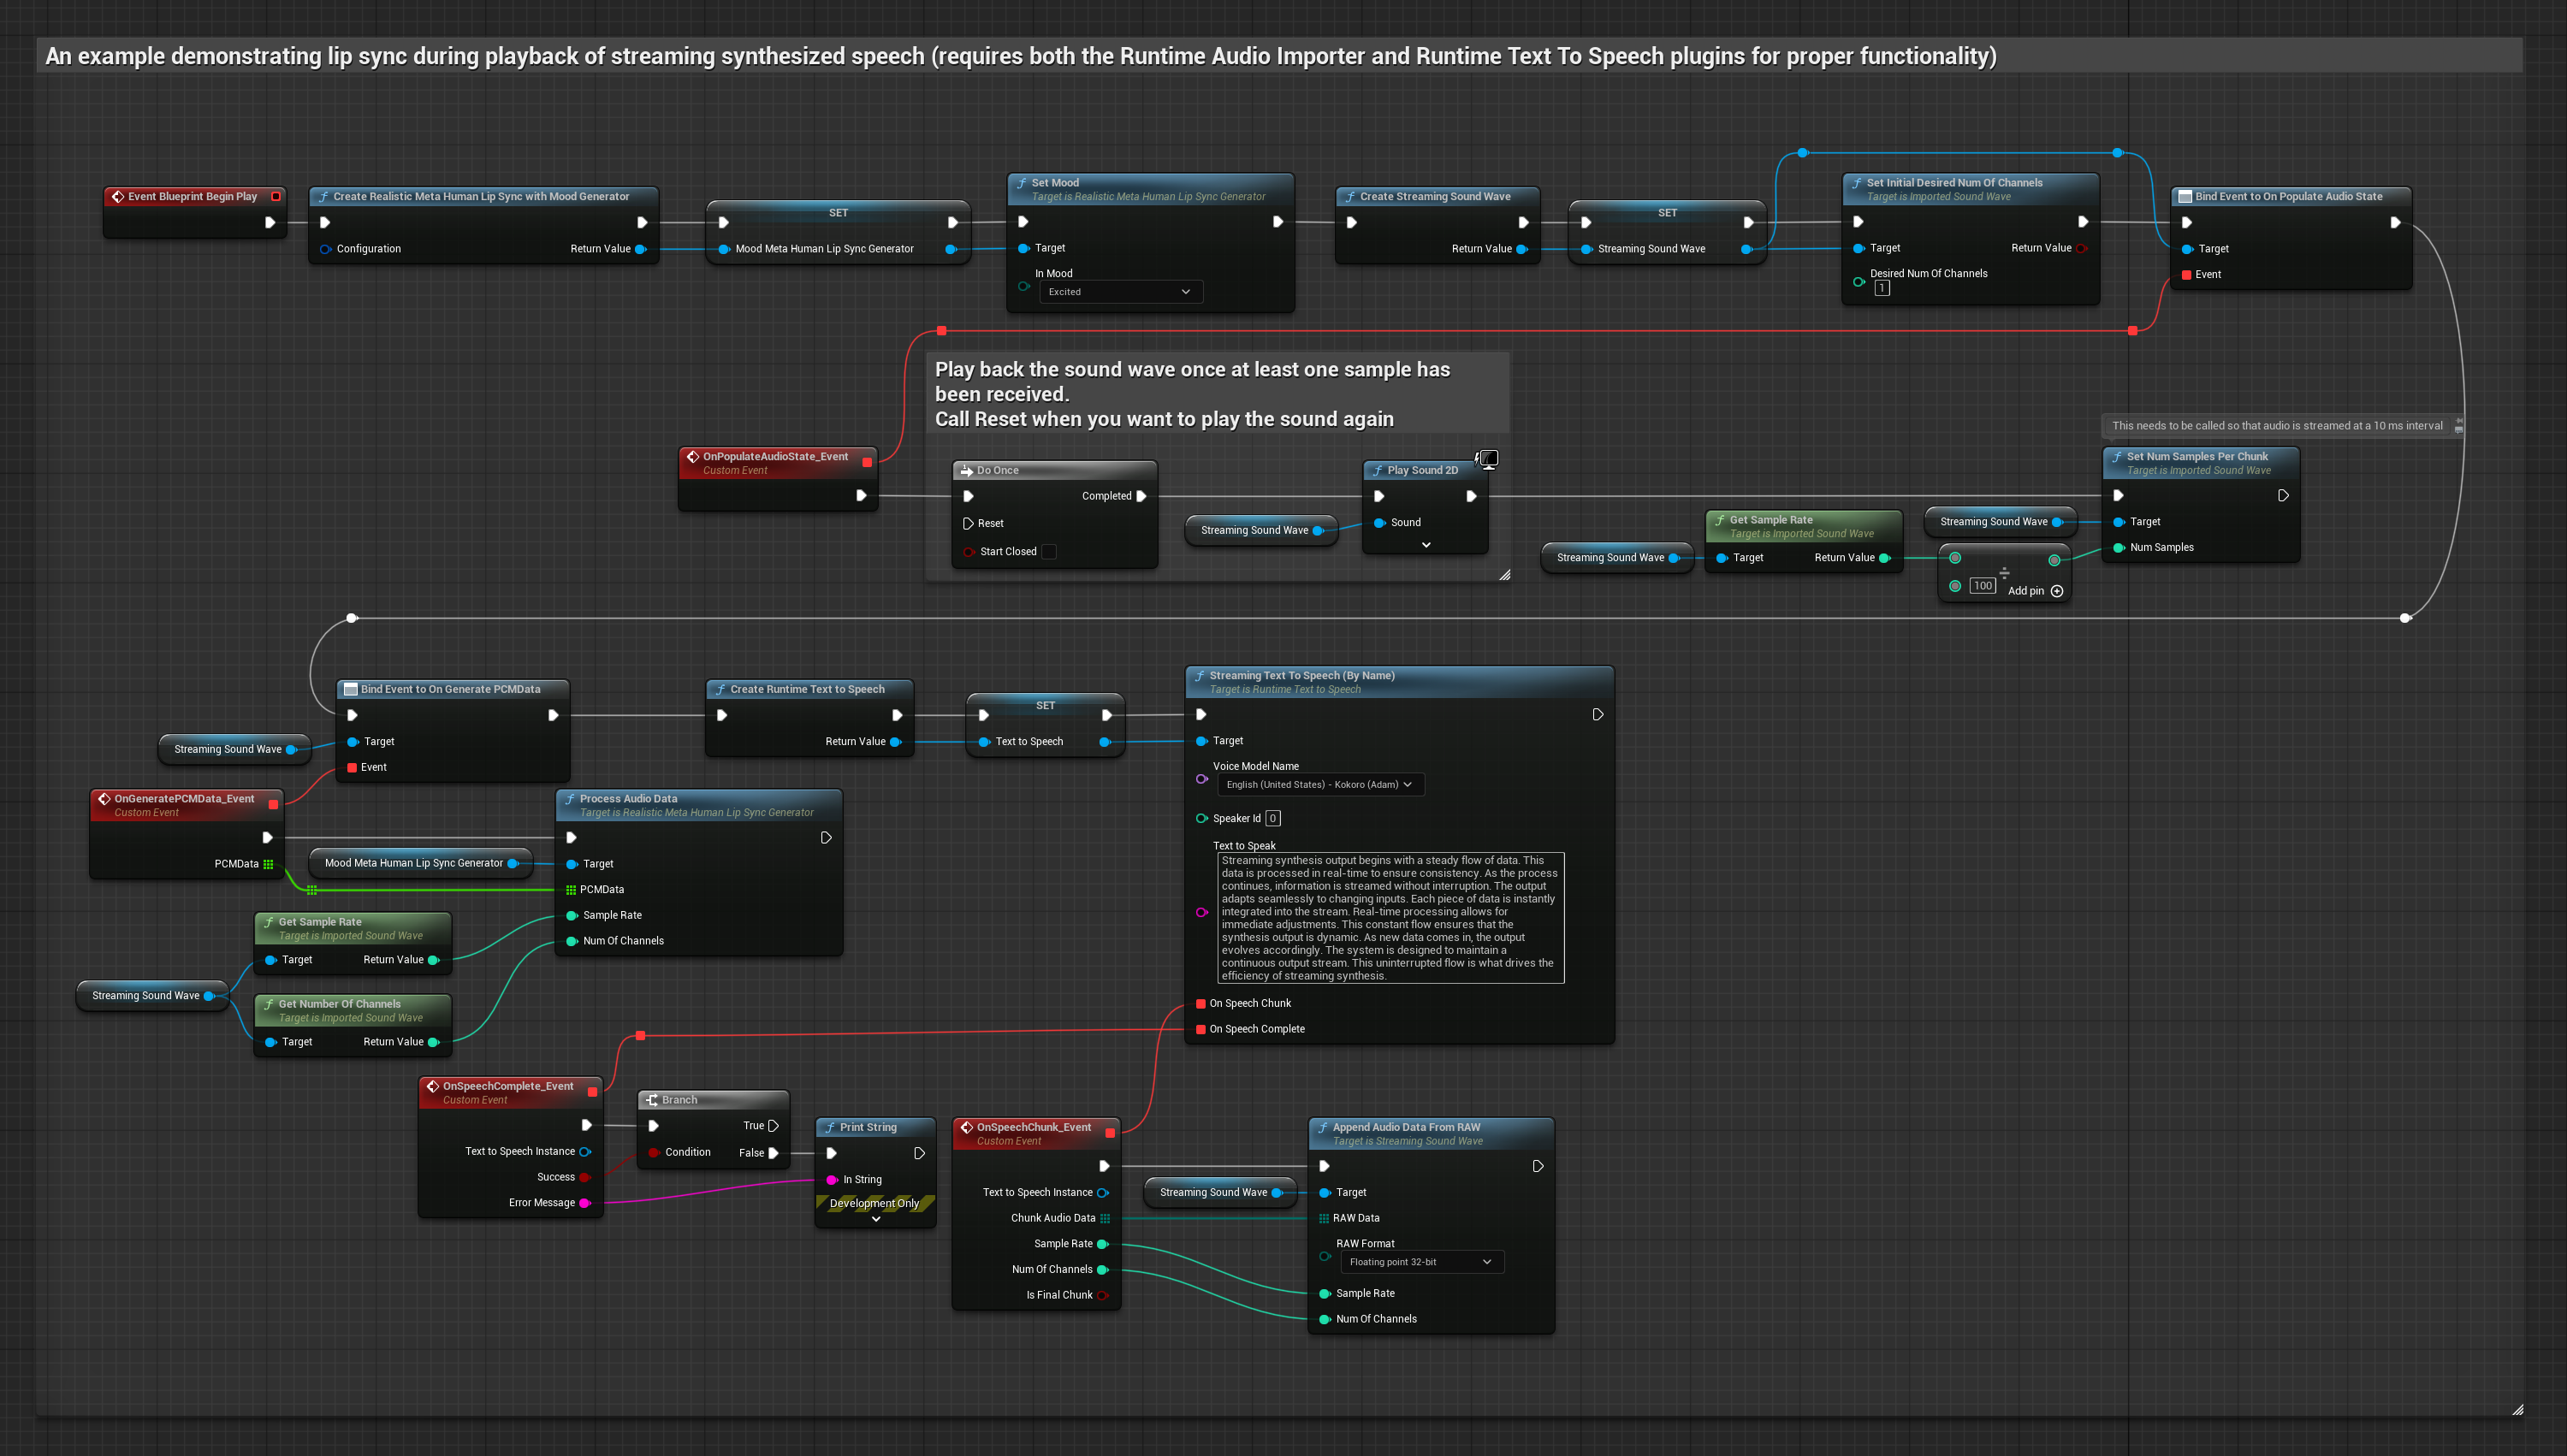Screen dimensions: 2567x1456
Task: Expand Play Sound 2D node options arrow
Action: click(x=1426, y=545)
